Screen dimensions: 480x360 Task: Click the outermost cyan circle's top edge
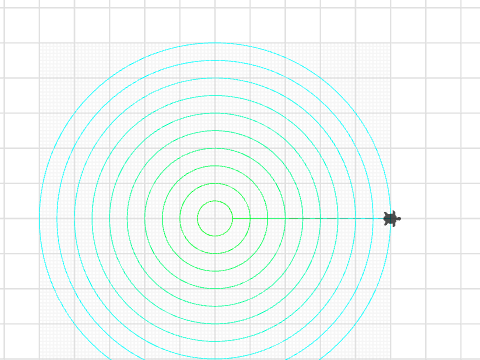click(x=215, y=43)
